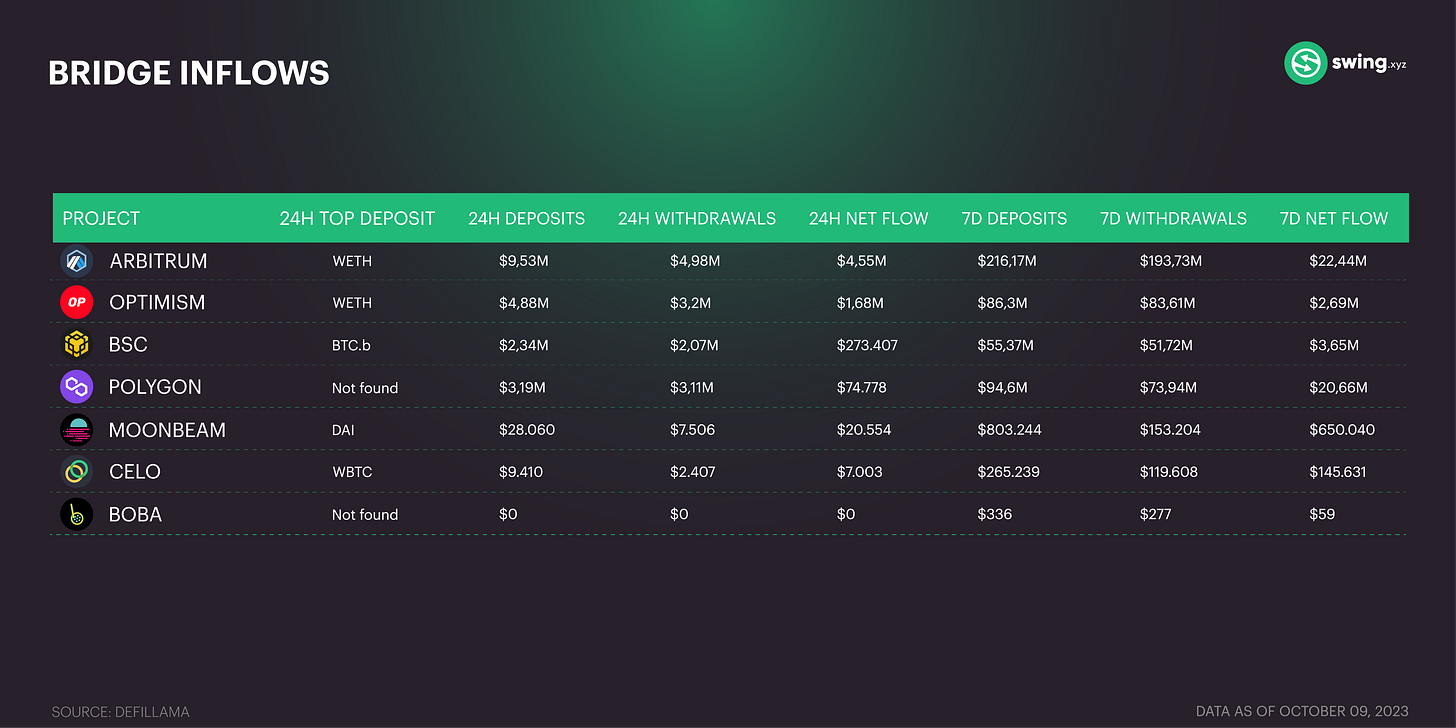The image size is (1456, 728).
Task: Click the Arbitrum logo icon
Action: pos(77,261)
